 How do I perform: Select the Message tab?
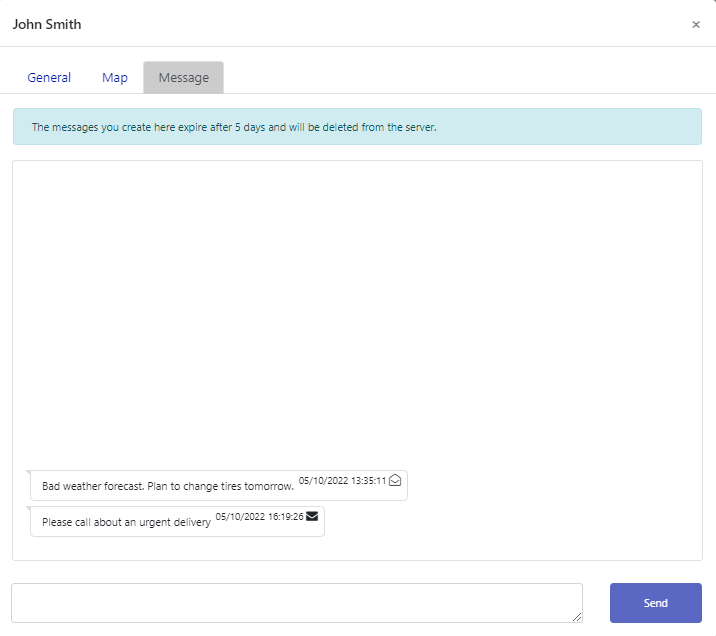(x=184, y=78)
